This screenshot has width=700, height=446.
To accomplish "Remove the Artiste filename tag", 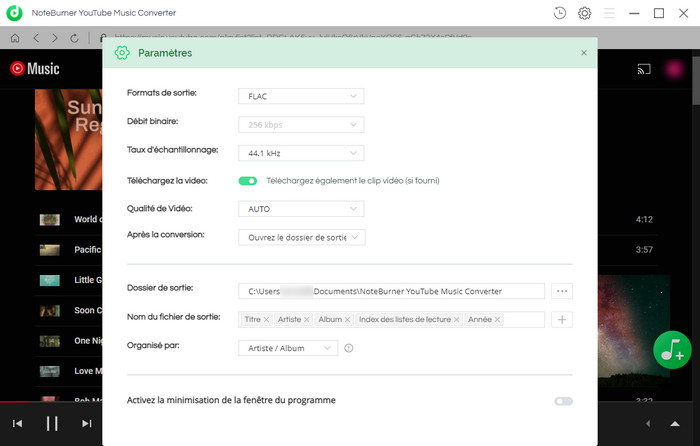I will click(307, 320).
